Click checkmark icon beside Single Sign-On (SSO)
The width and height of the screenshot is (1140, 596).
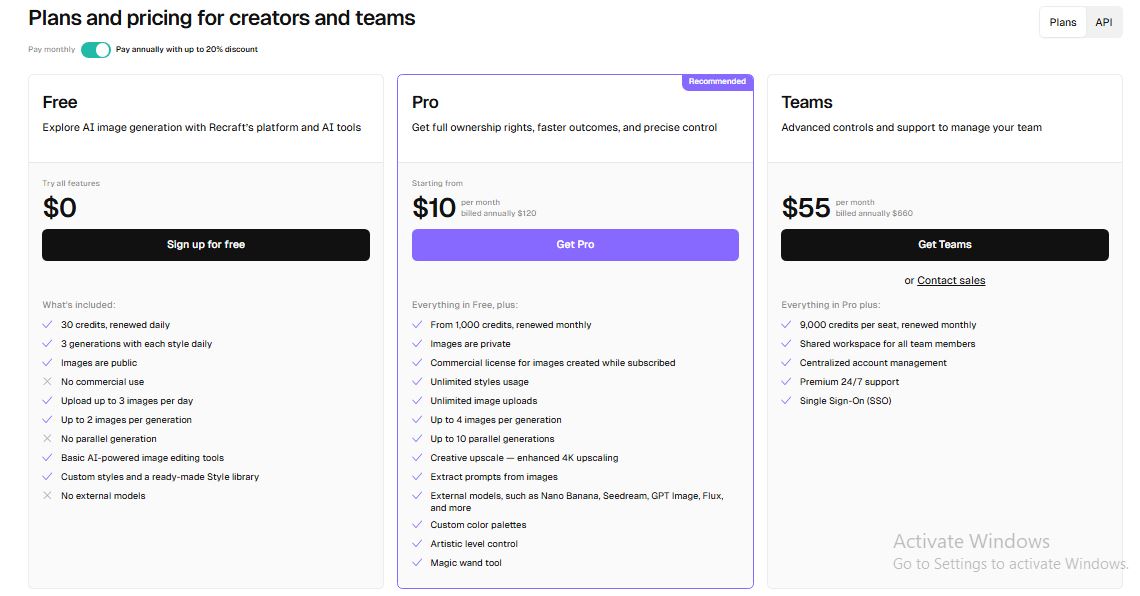pos(786,401)
